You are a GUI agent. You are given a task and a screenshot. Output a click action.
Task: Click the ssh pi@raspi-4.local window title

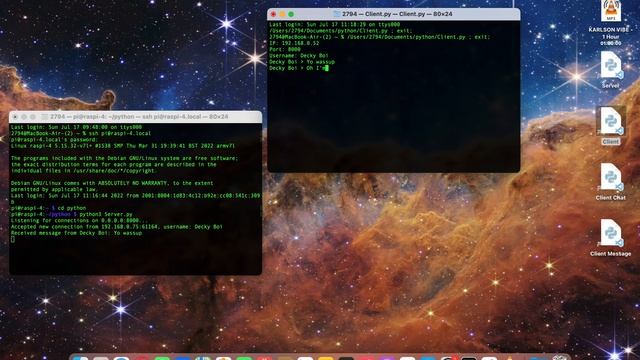pyautogui.click(x=139, y=117)
